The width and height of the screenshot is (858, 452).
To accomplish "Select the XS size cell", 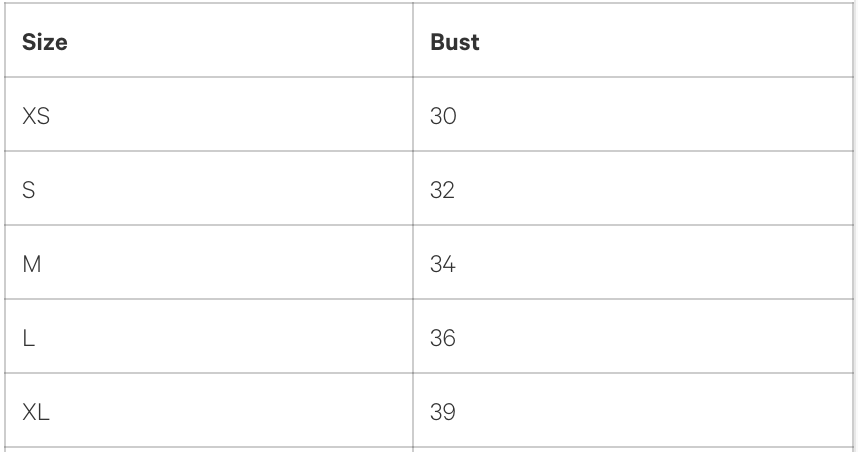I will tap(36, 115).
